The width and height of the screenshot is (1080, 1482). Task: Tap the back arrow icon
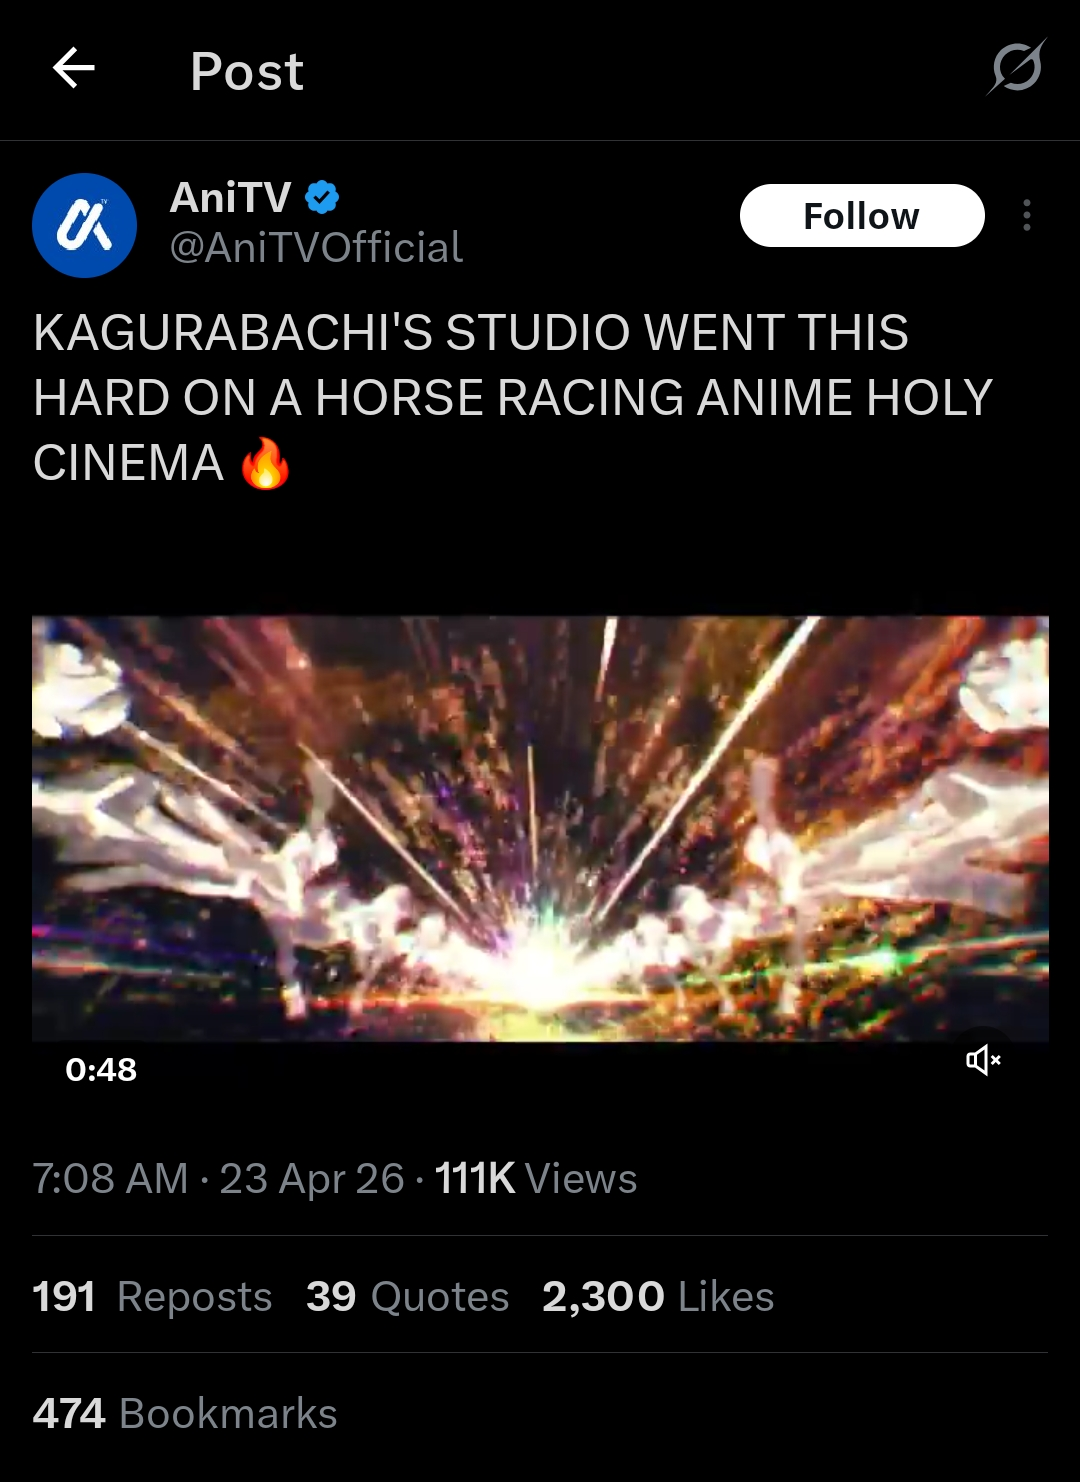tap(73, 69)
